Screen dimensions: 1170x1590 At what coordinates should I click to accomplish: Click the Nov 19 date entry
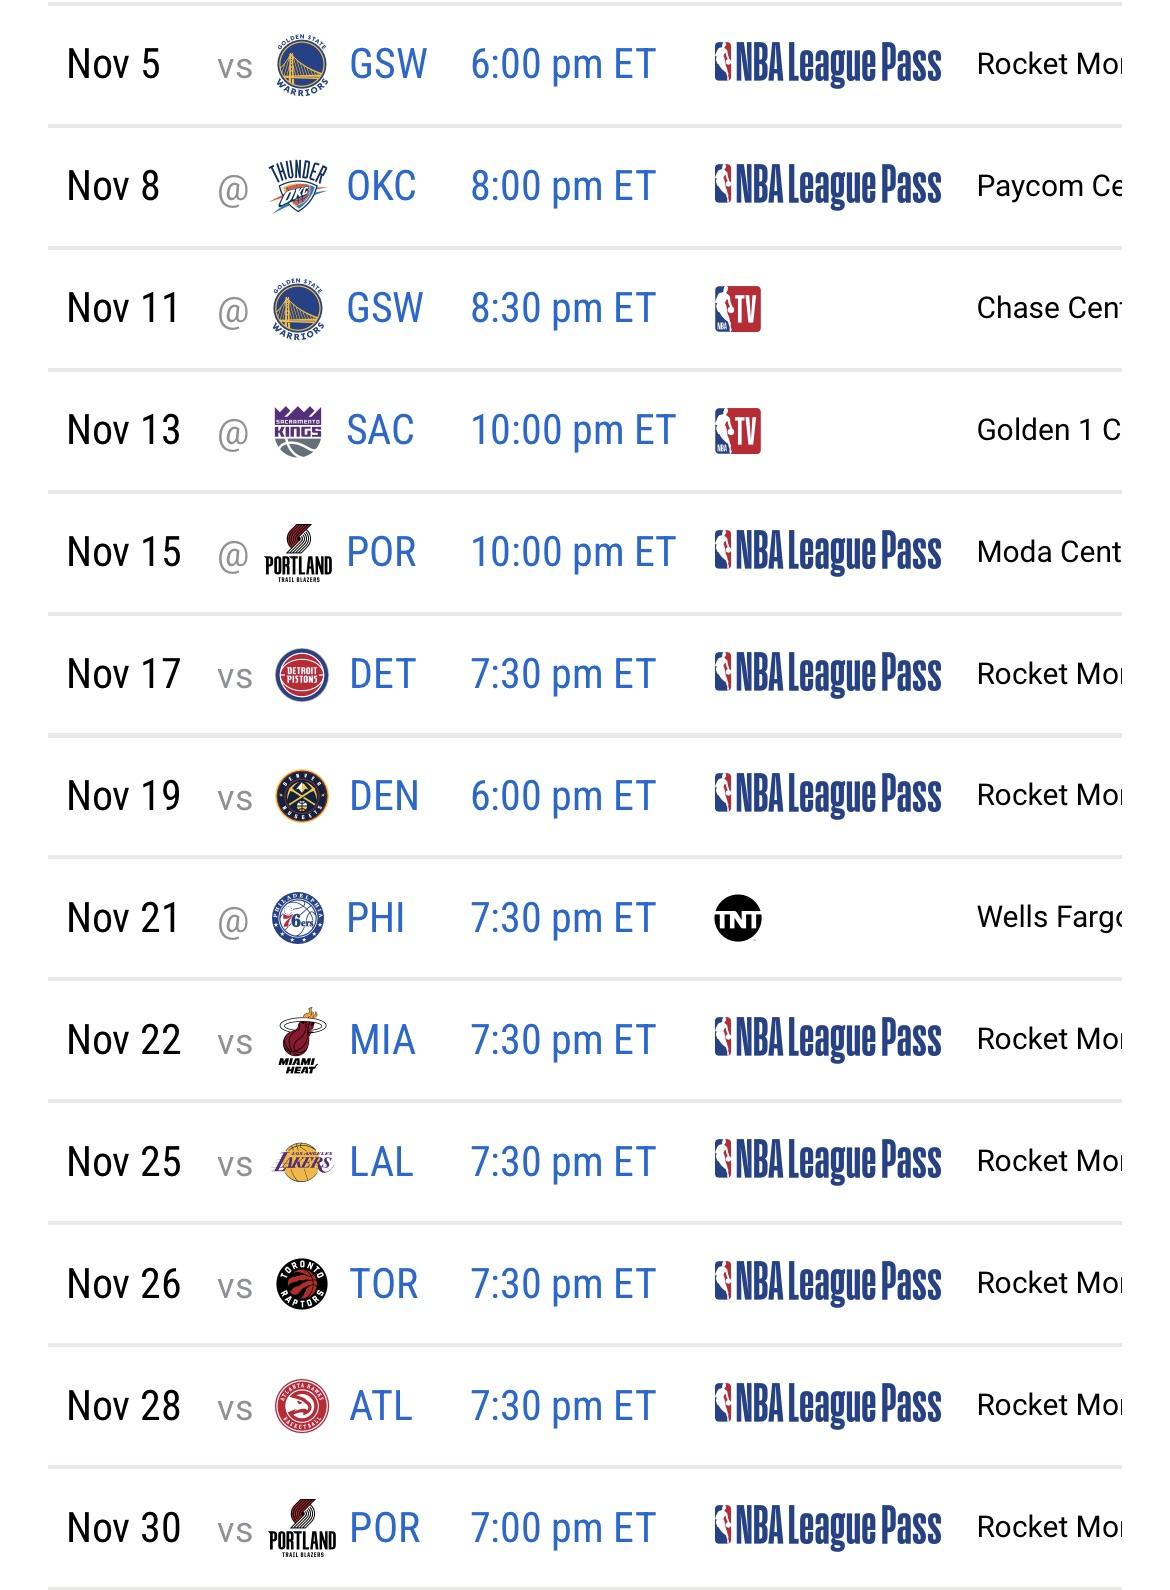coord(124,797)
